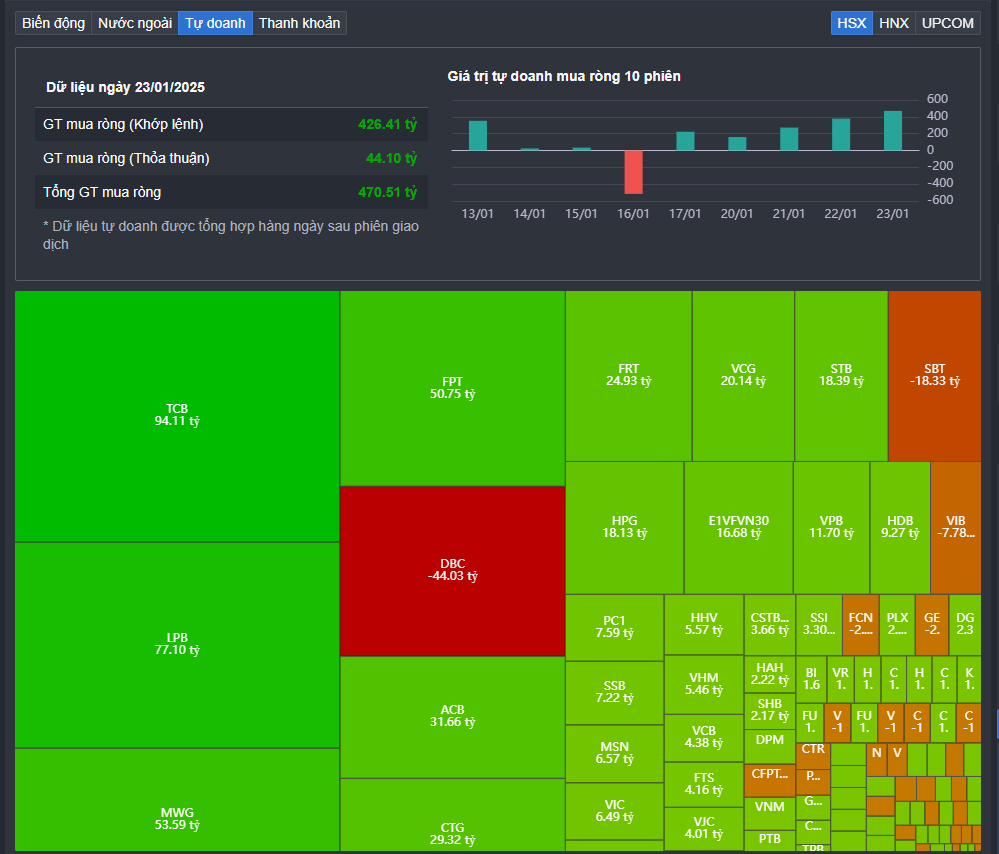Click the VPB 11.70 tỷ tile
The height and width of the screenshot is (854, 999).
pyautogui.click(x=831, y=528)
